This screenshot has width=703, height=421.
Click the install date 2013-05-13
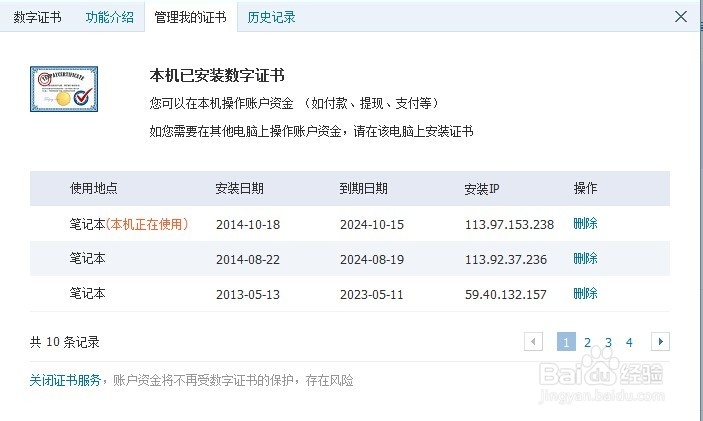click(248, 295)
